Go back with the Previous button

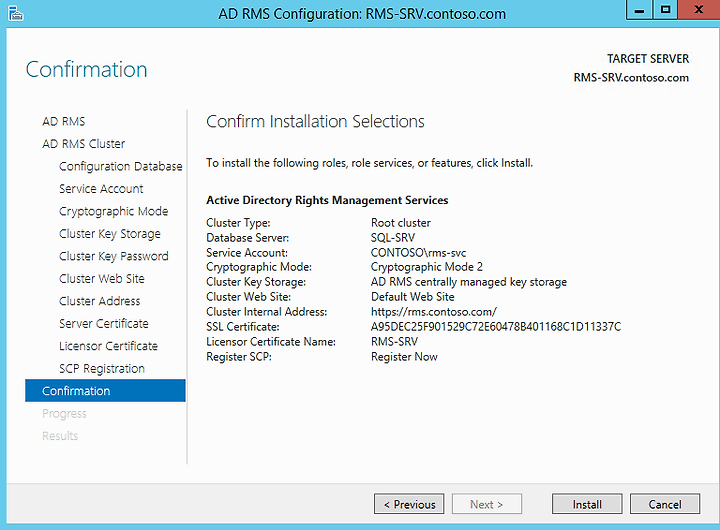(409, 504)
